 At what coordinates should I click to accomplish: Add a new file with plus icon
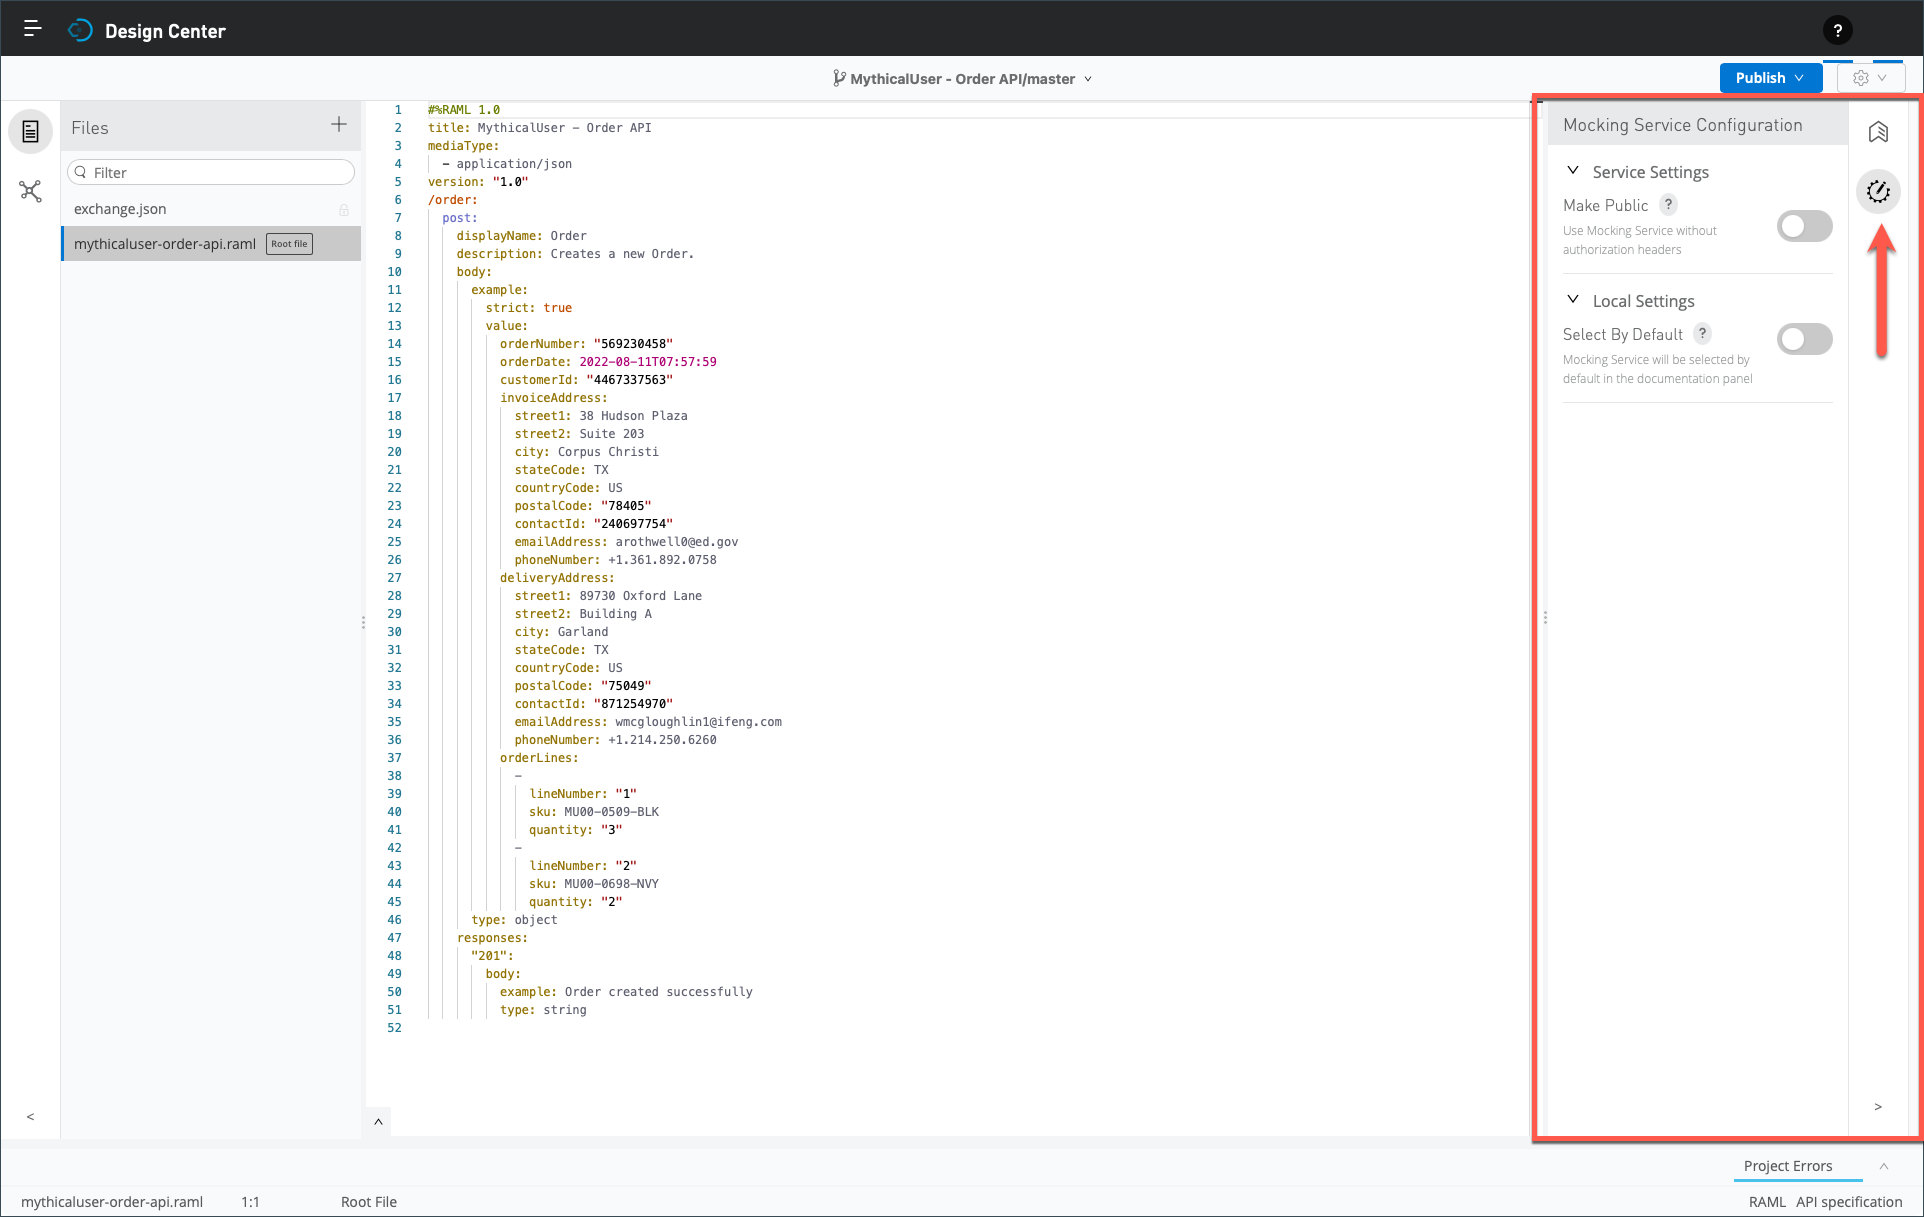(x=339, y=124)
